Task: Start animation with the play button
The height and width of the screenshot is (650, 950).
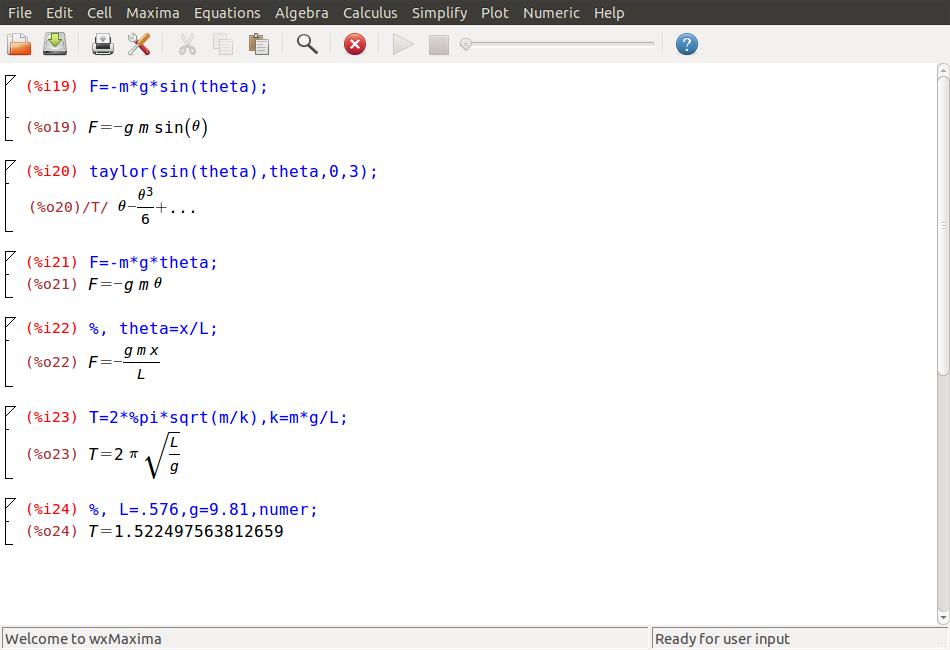Action: 403,44
